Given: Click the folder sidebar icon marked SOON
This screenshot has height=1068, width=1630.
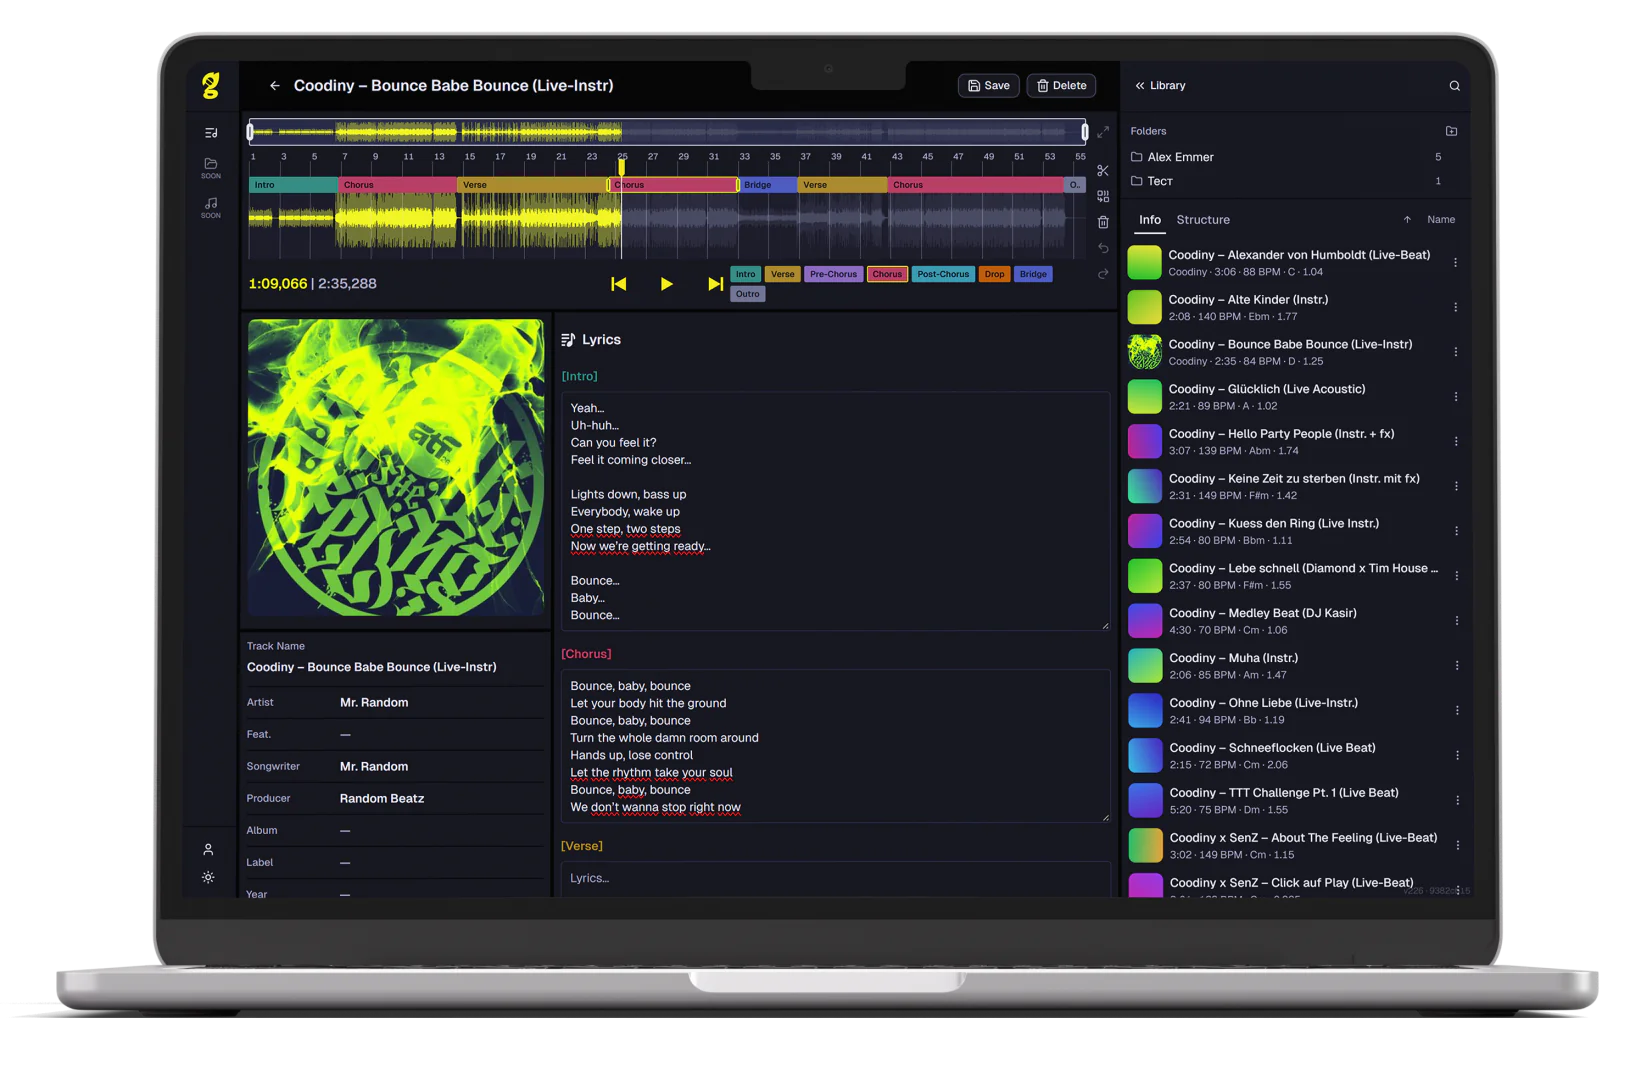Looking at the screenshot, I should point(211,168).
